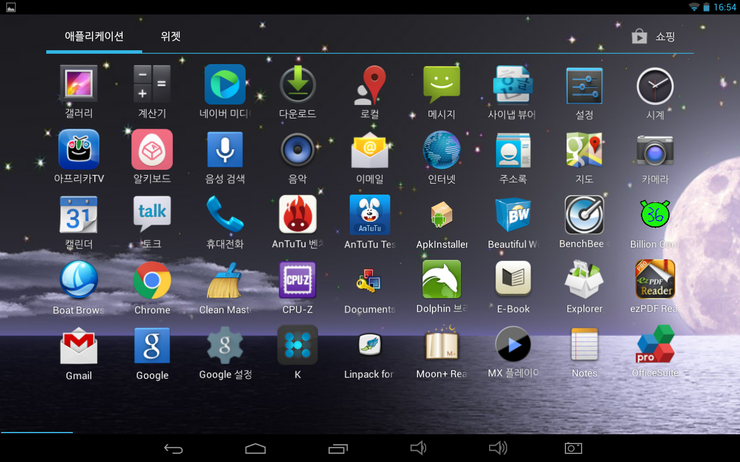Open the Chrome browser

pos(152,280)
